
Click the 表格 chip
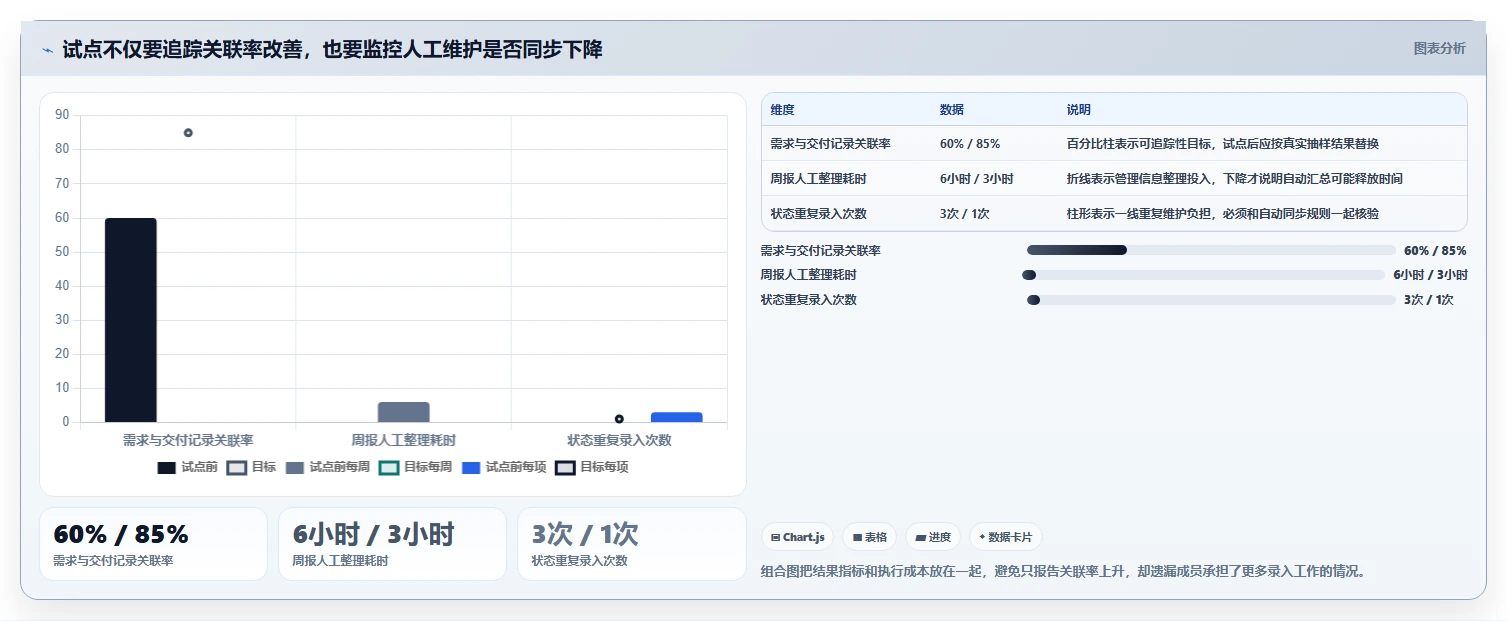(x=869, y=537)
